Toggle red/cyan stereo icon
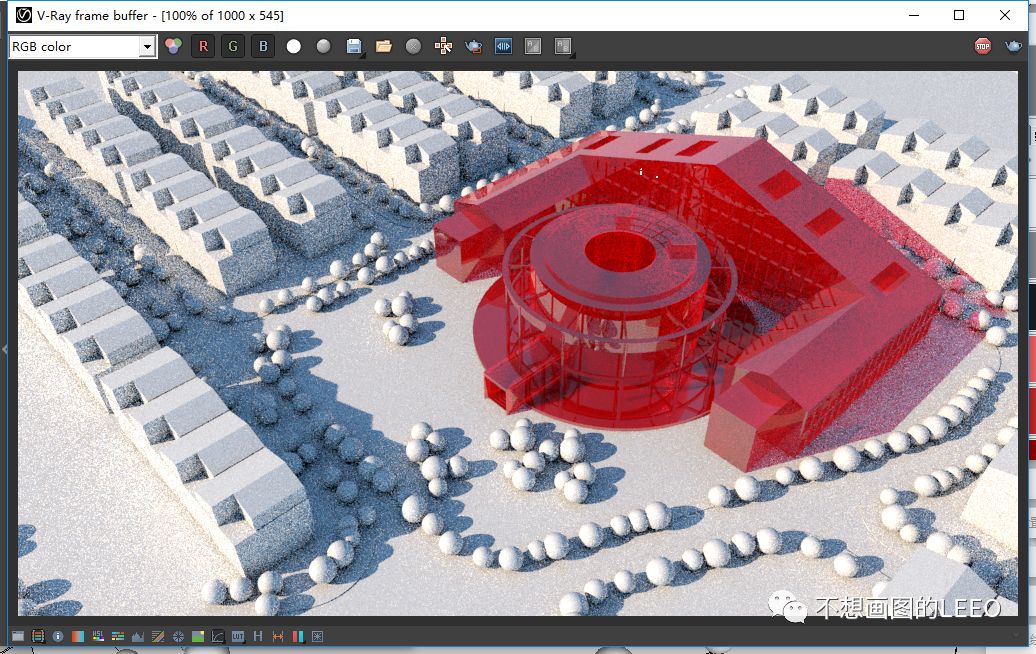 pyautogui.click(x=298, y=636)
